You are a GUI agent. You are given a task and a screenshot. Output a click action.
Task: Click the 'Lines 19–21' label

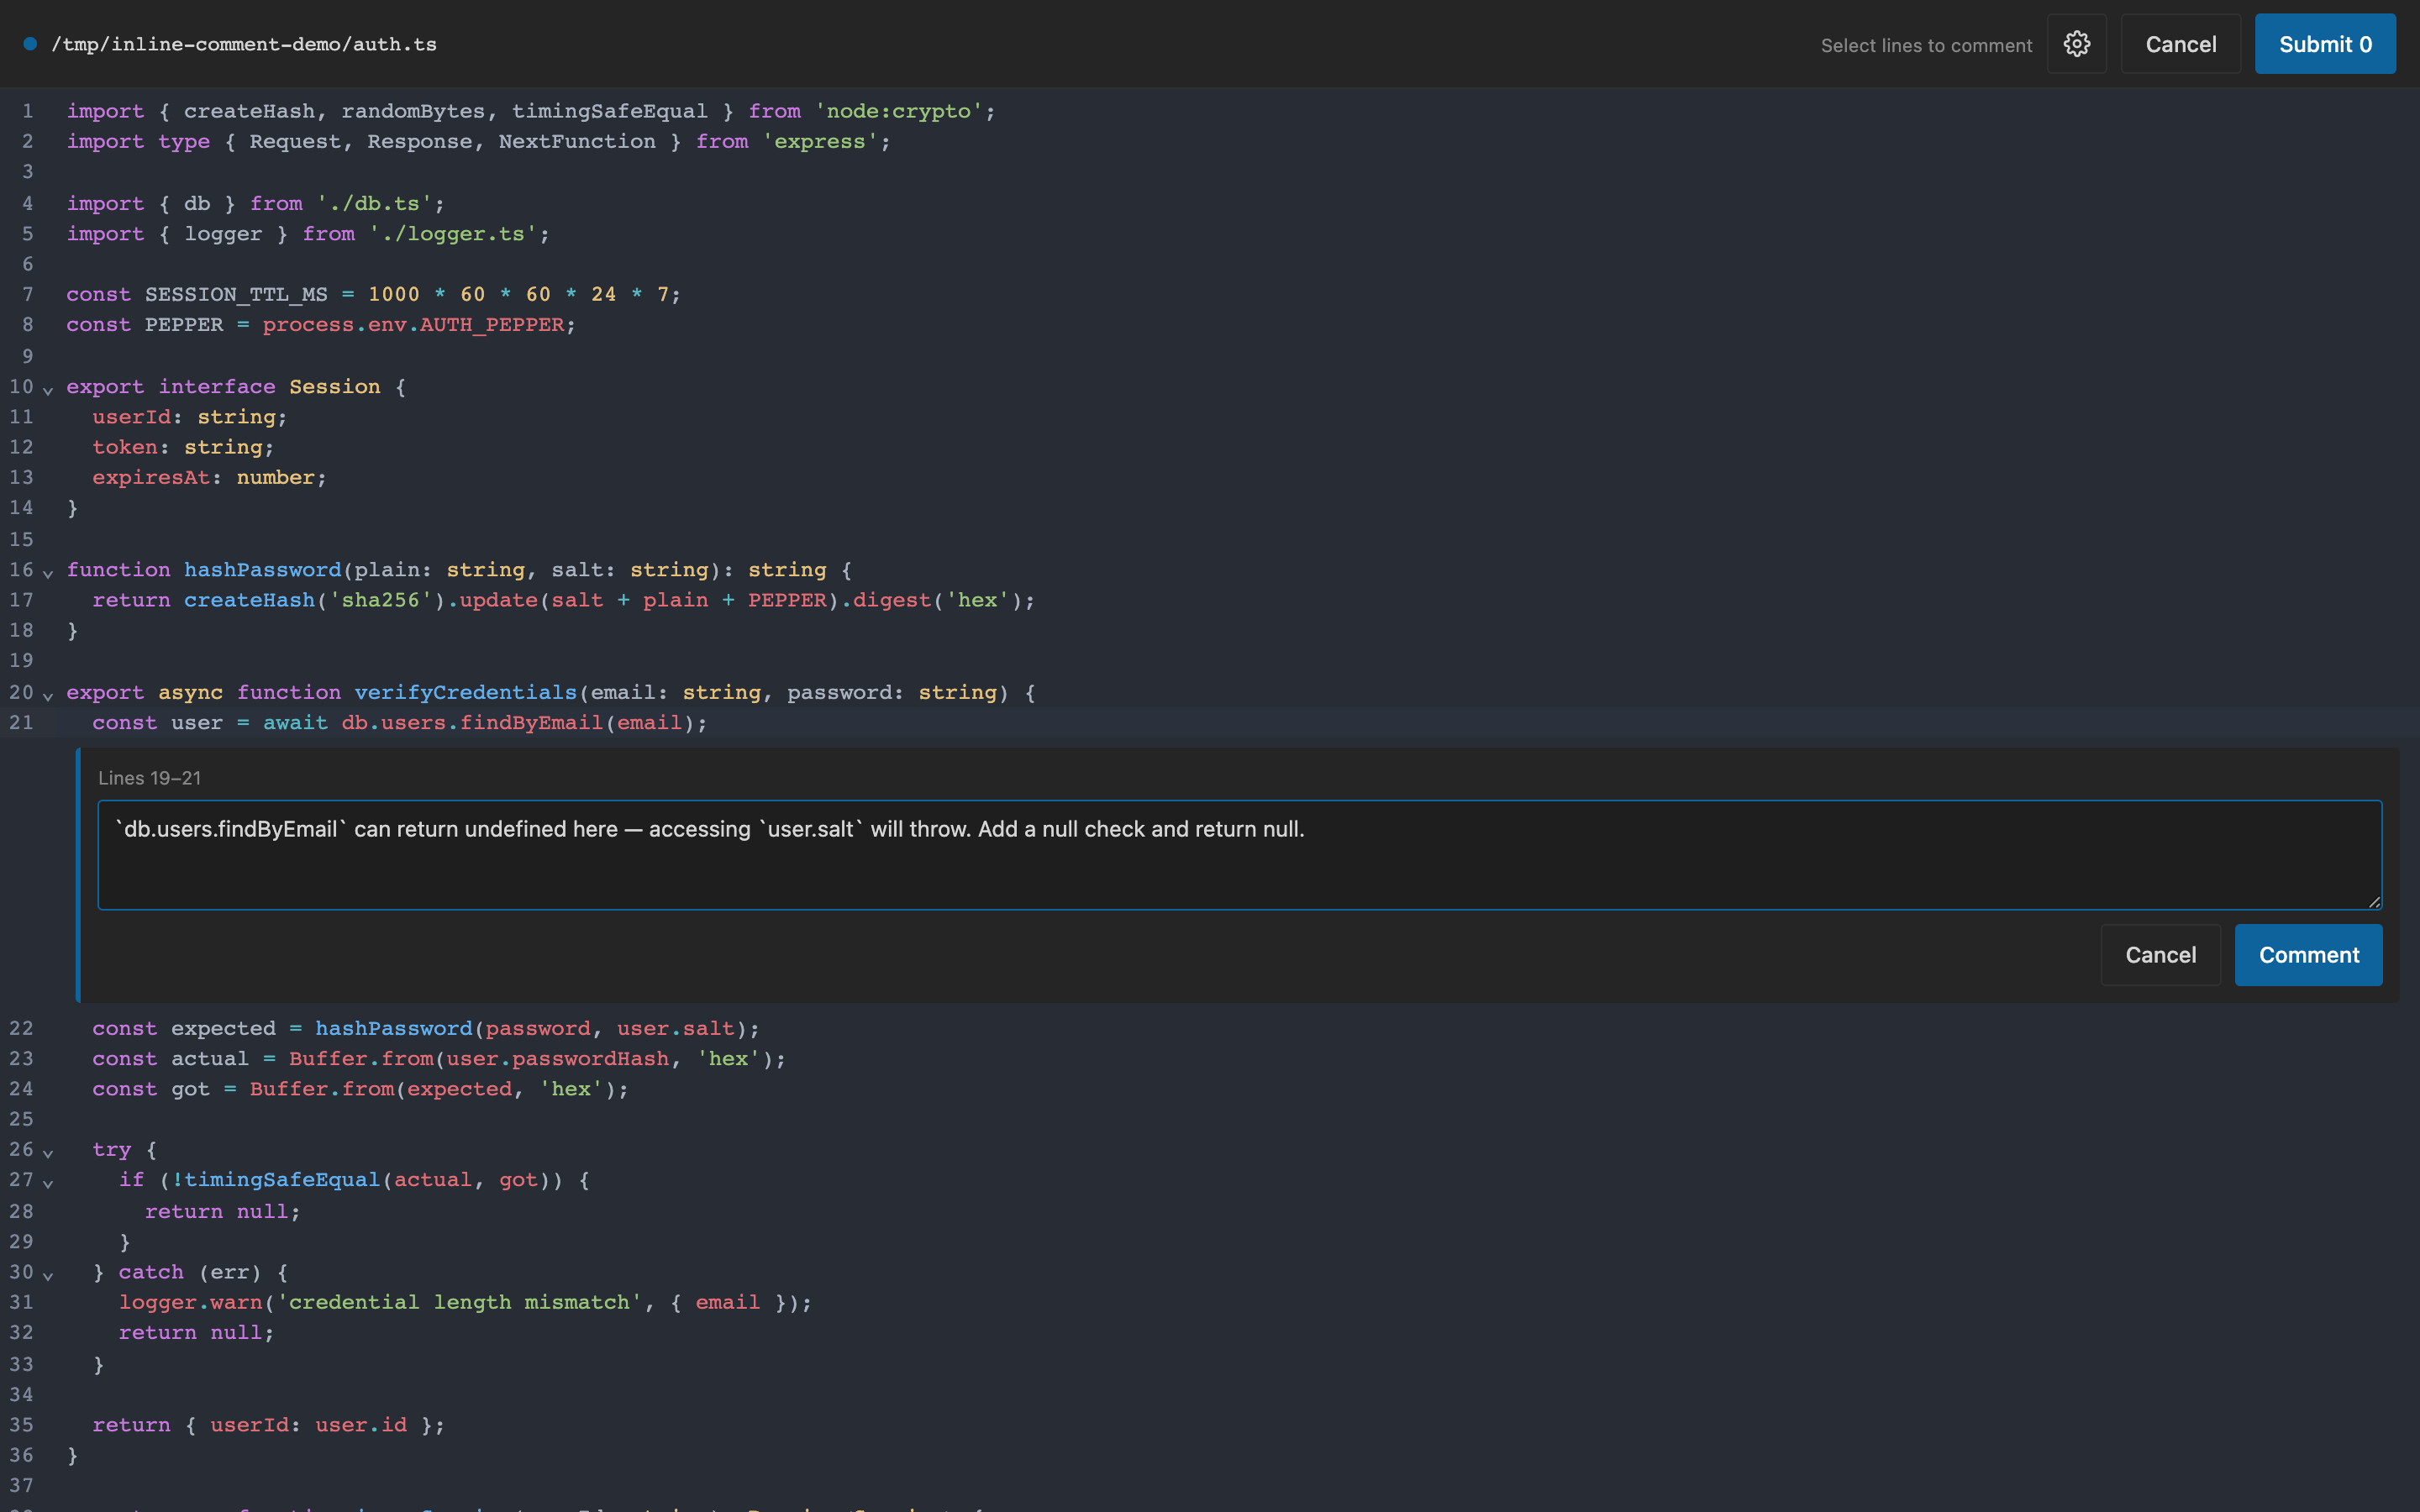(x=149, y=778)
